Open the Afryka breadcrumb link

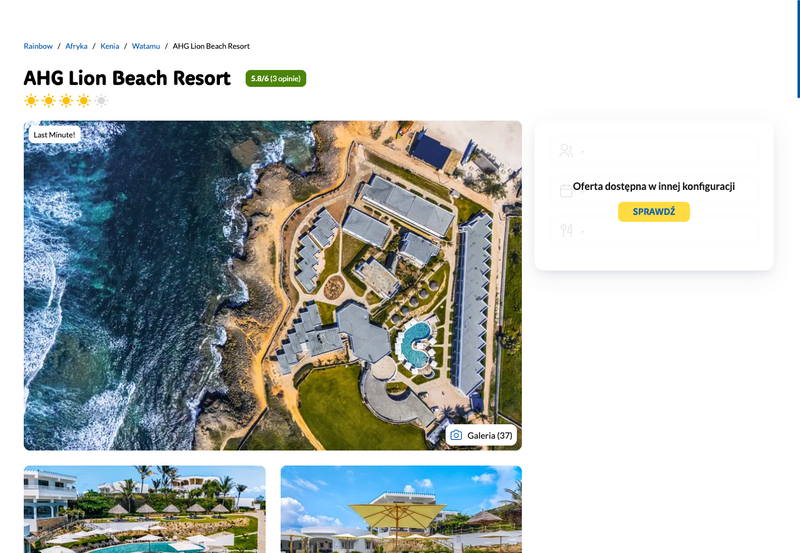77,46
